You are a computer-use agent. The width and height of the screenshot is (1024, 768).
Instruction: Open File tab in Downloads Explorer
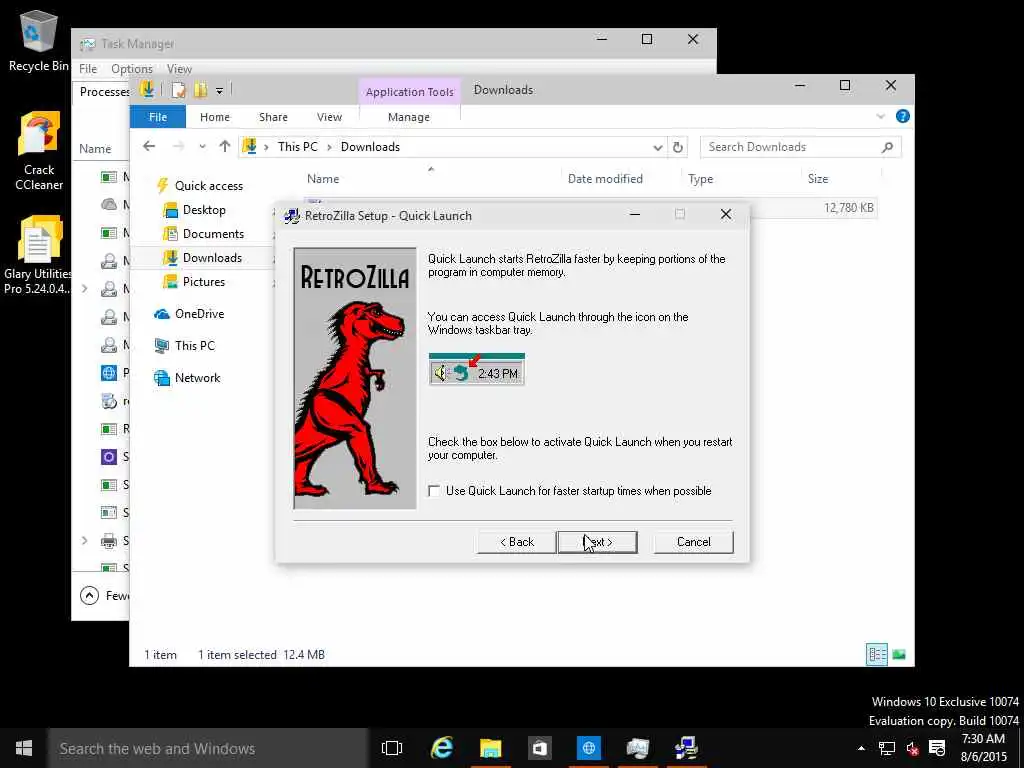(x=158, y=117)
